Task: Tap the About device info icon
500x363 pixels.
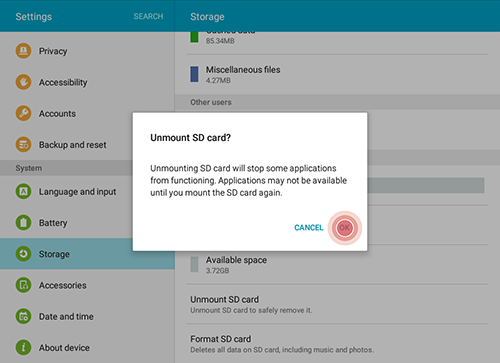Action: tap(23, 348)
